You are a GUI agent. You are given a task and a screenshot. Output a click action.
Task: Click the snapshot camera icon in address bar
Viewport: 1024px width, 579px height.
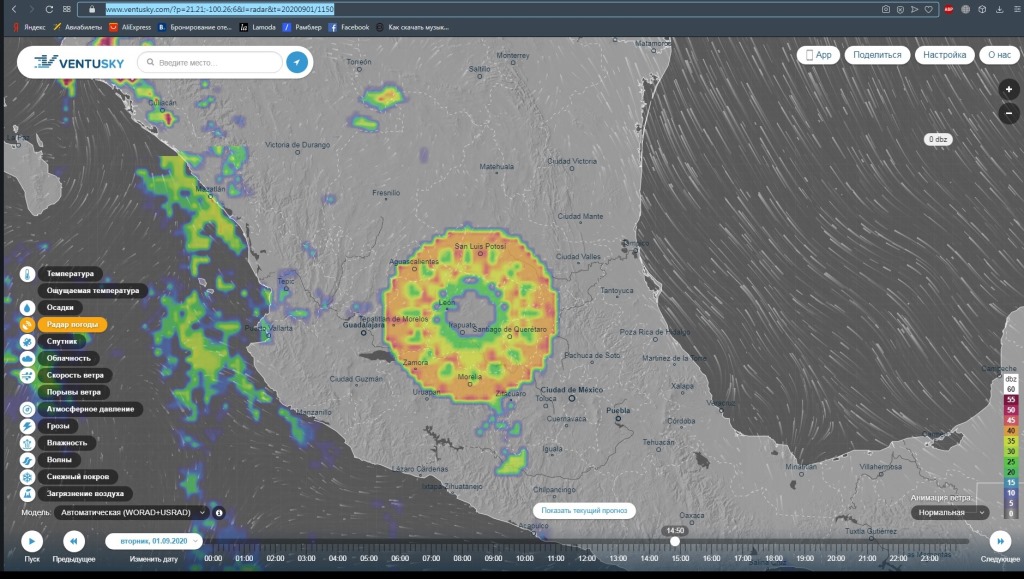click(886, 9)
